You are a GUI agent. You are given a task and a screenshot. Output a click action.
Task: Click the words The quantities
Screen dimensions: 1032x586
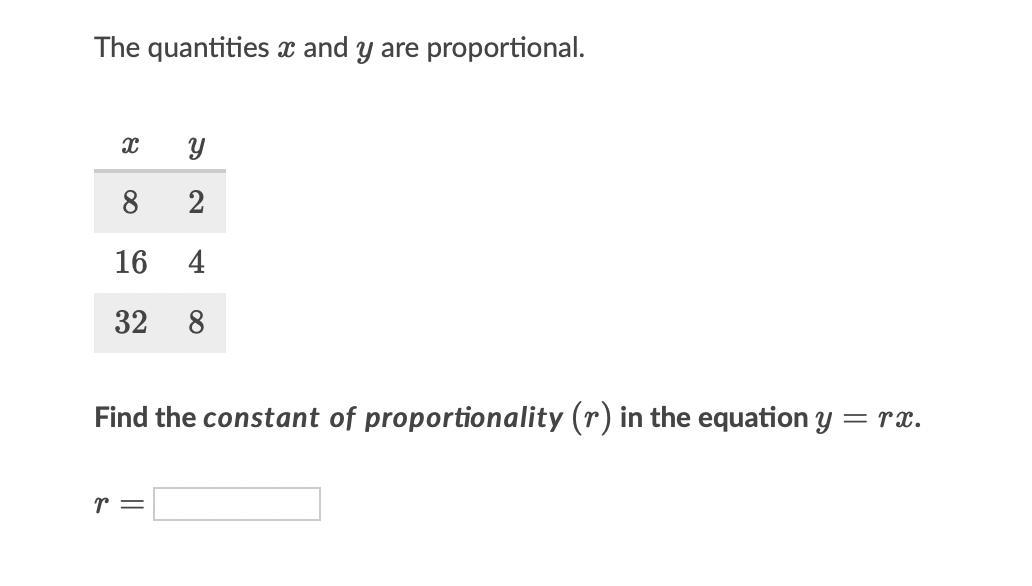(x=182, y=48)
